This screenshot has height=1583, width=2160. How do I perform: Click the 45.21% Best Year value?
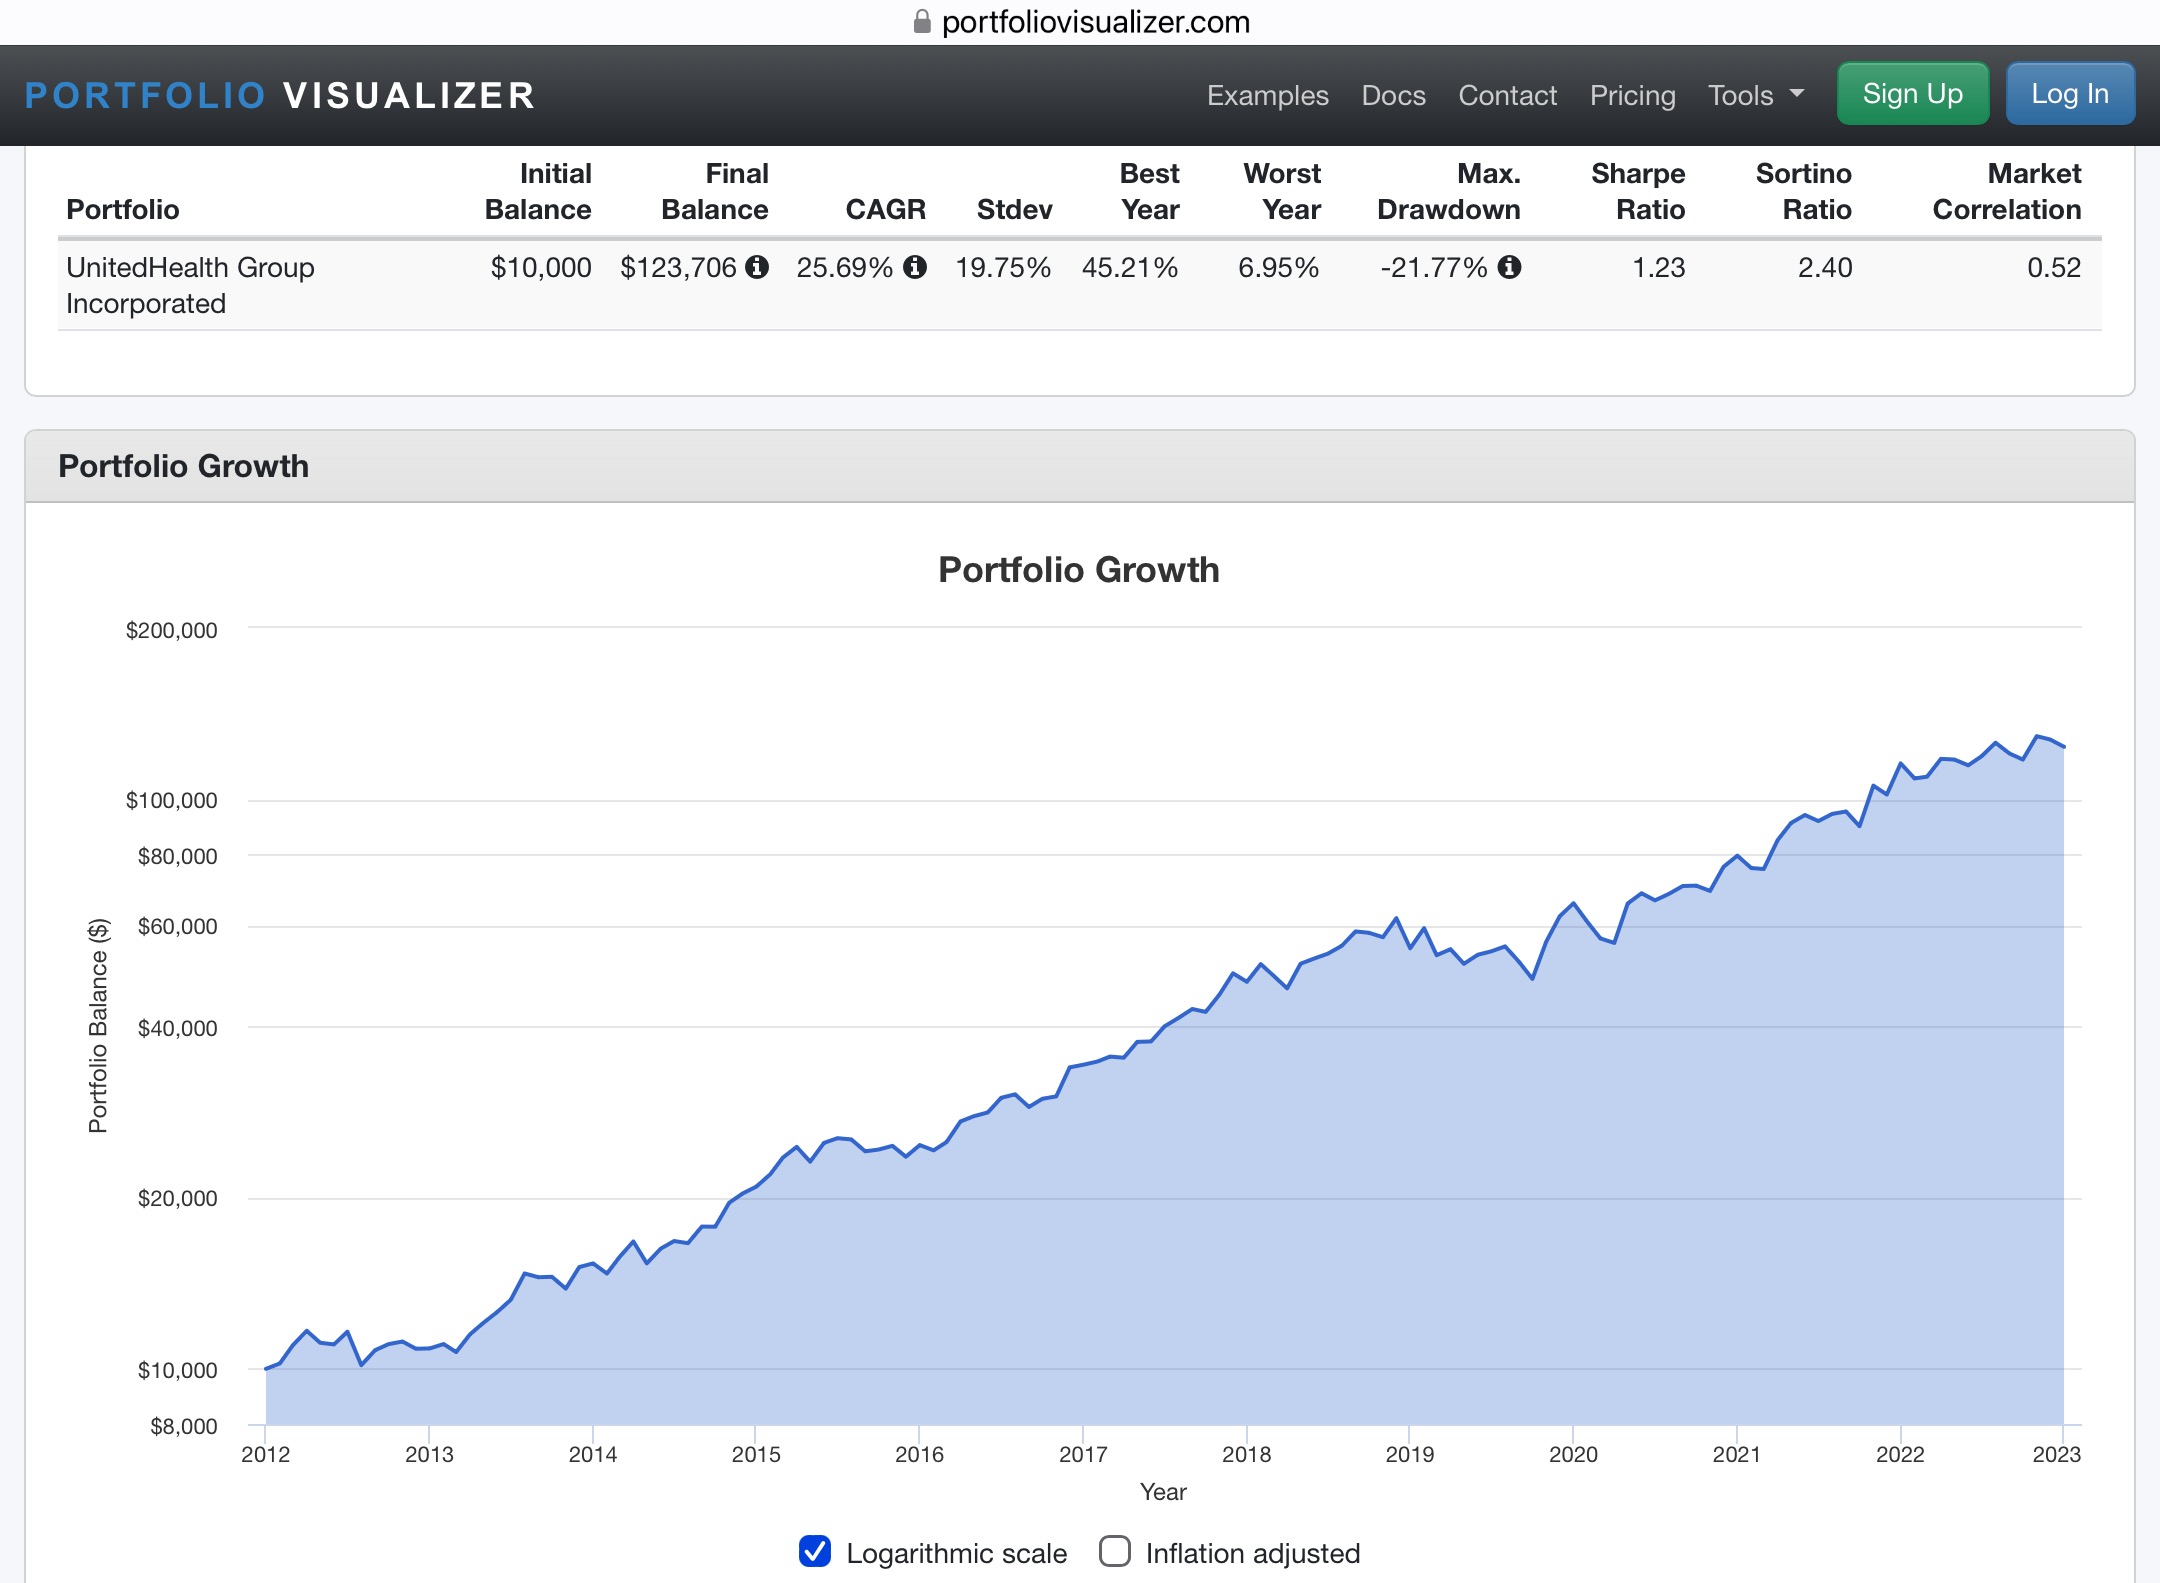coord(1130,267)
